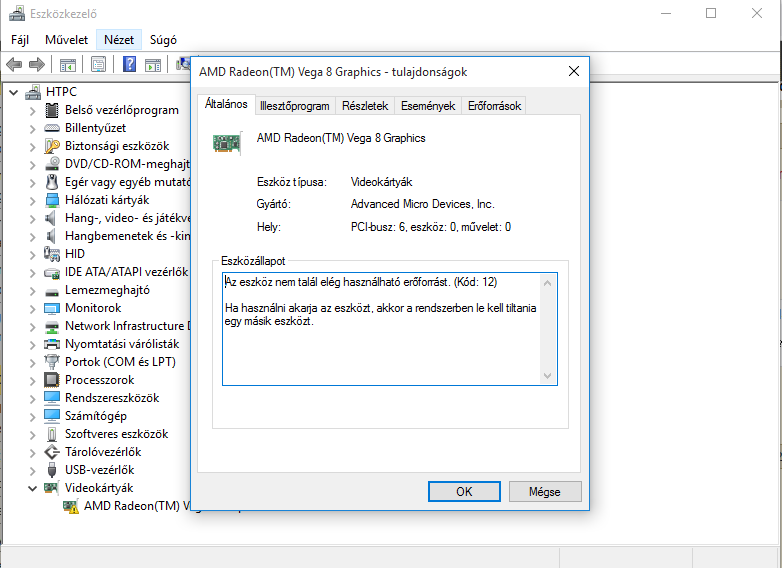Viewport: 782px width, 568px height.
Task: Click the device status scroll up arrow
Action: pos(547,283)
